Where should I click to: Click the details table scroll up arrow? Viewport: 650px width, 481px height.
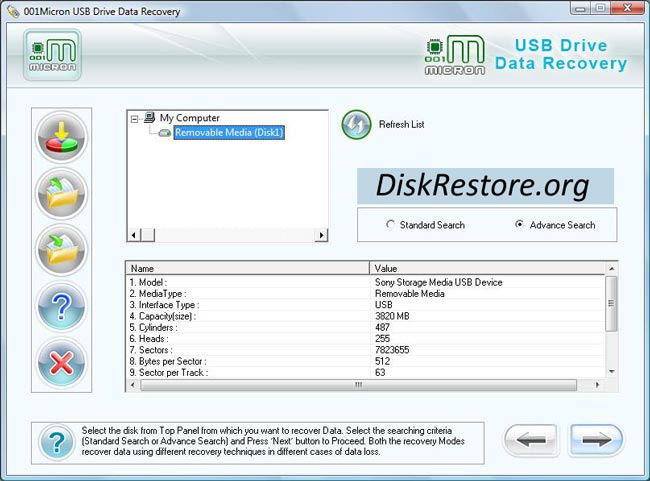tap(611, 269)
